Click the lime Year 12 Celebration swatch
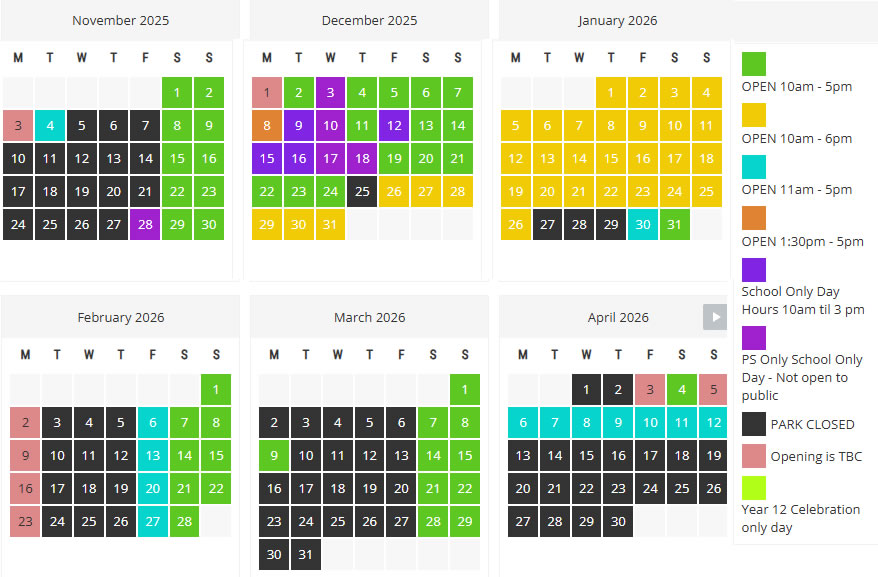This screenshot has width=878, height=577. 754,488
